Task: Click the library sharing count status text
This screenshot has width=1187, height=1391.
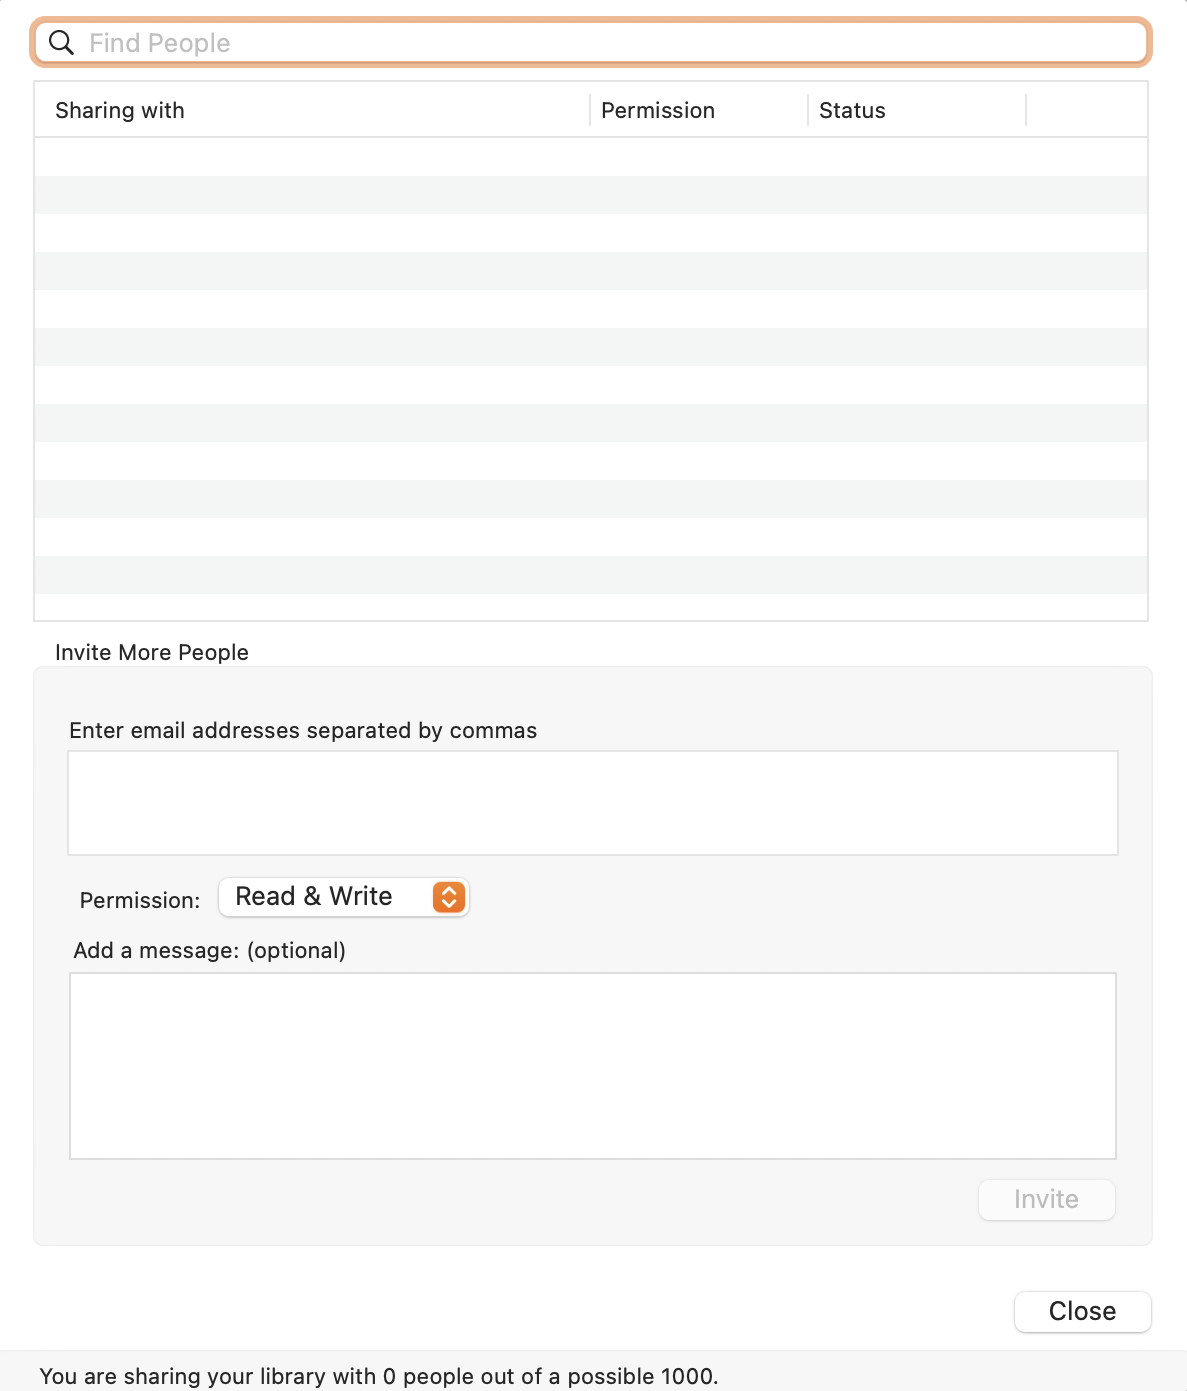Action: coord(379,1376)
